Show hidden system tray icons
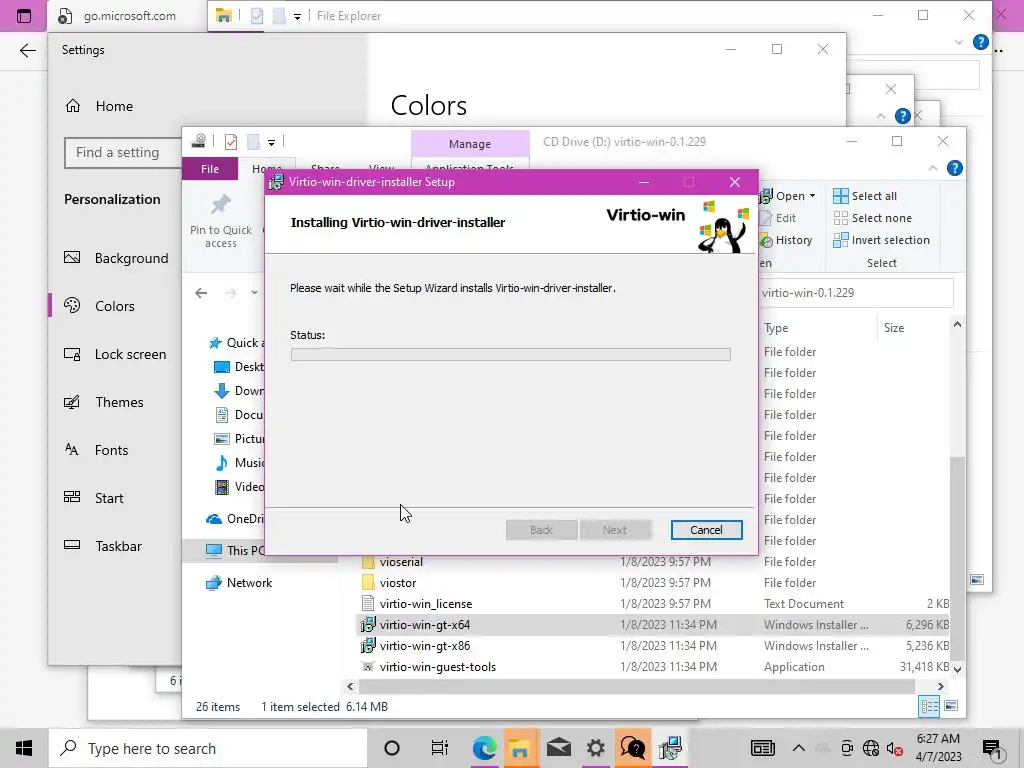The height and width of the screenshot is (768, 1024). tap(799, 748)
